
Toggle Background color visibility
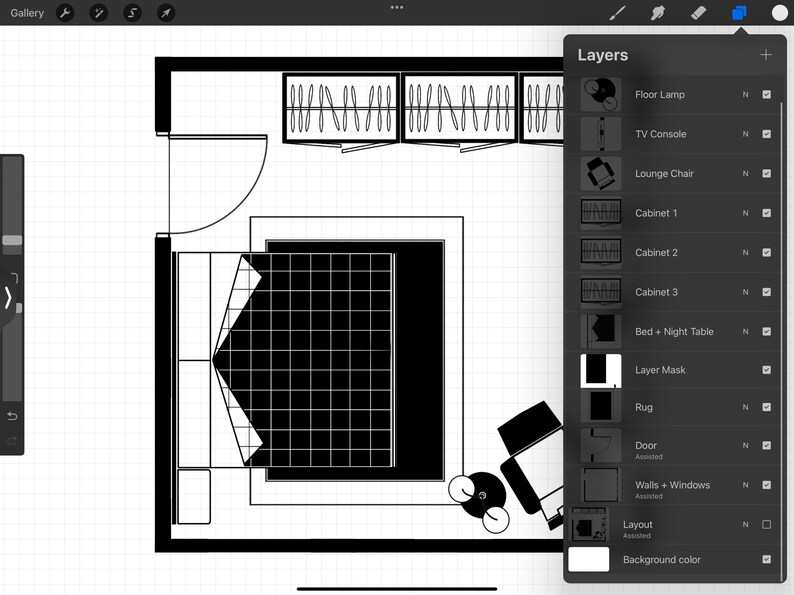[x=767, y=559]
